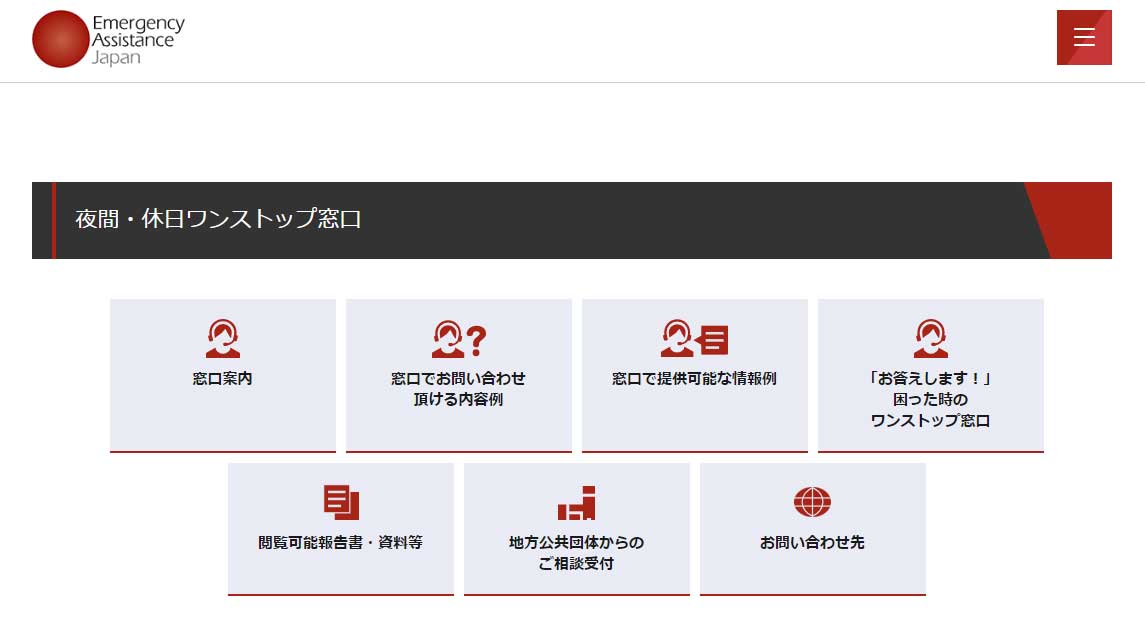Image resolution: width=1145 pixels, height=626 pixels.
Task: Open the 窓口案内 link
Action: [223, 379]
